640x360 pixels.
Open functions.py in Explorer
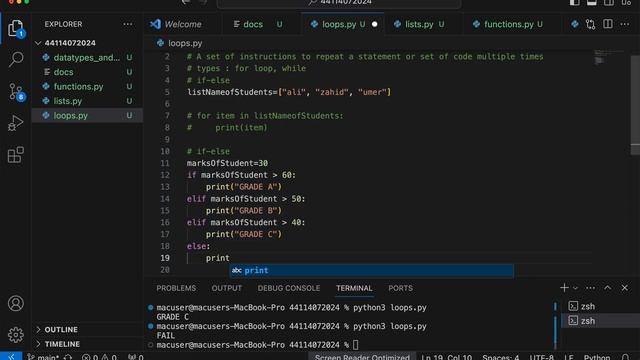pyautogui.click(x=87, y=87)
